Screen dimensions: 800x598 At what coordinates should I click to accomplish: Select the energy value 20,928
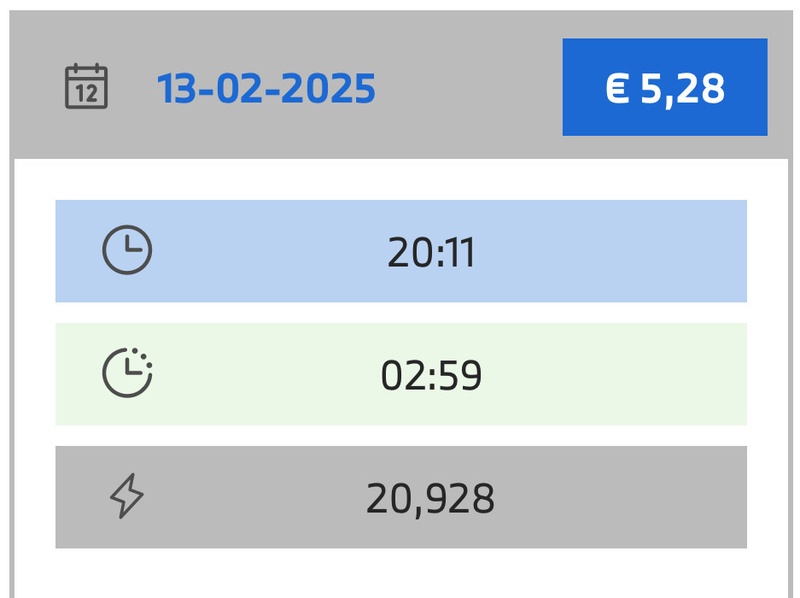pyautogui.click(x=430, y=498)
